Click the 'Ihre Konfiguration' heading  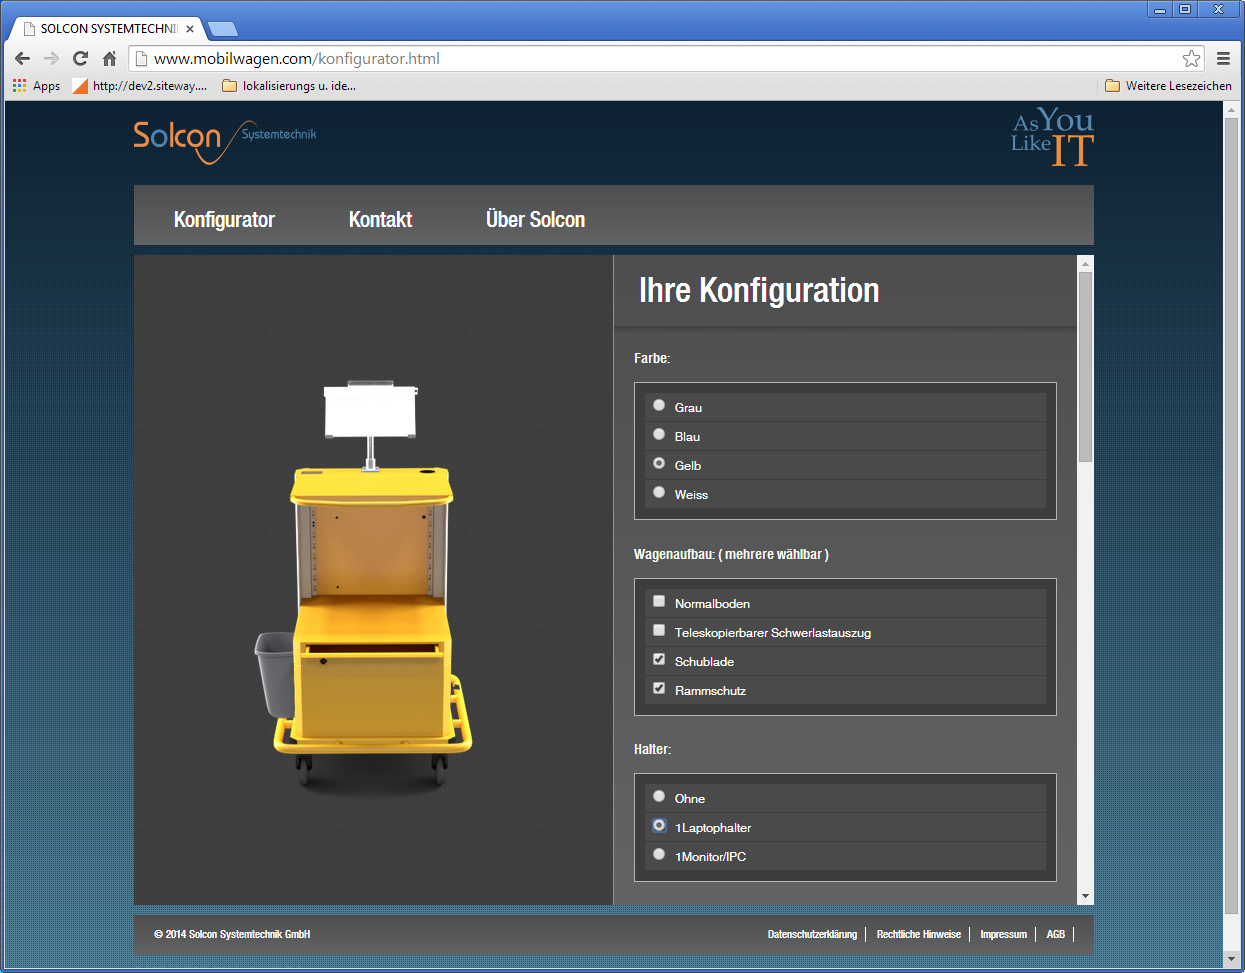click(759, 291)
